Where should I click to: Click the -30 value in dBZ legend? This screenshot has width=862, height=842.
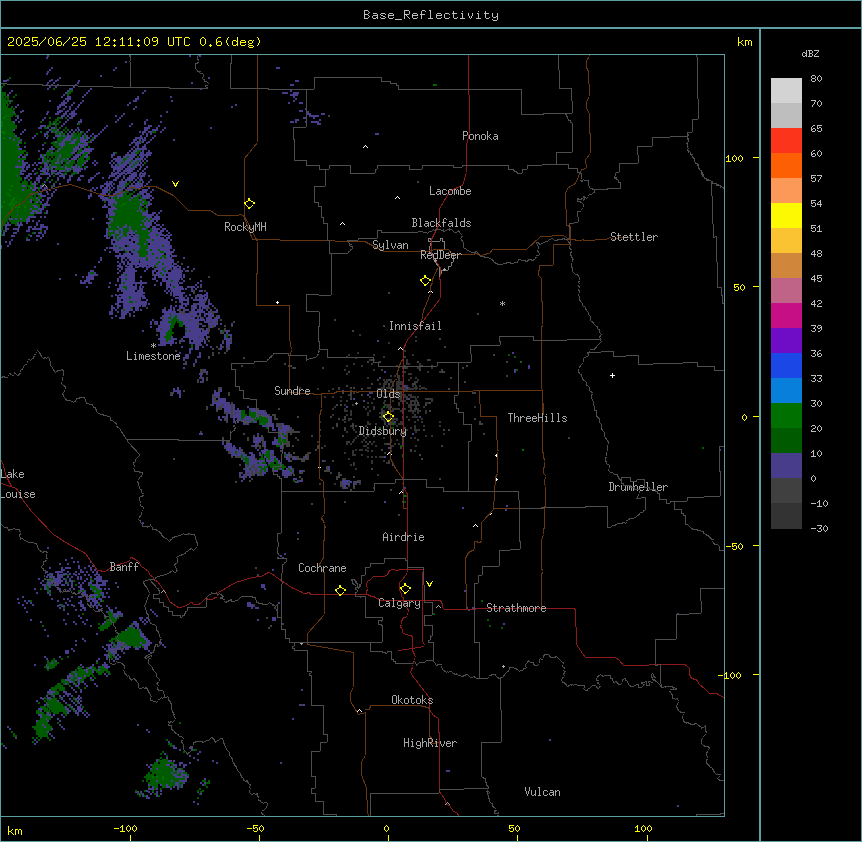pos(819,528)
